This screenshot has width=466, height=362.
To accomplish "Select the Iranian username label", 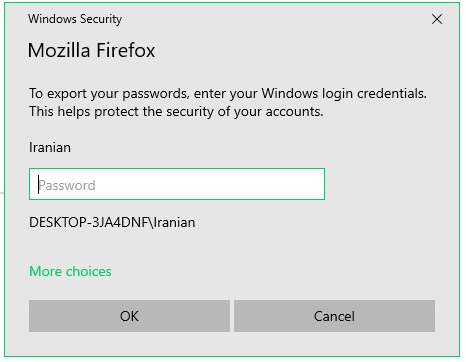I will coord(50,147).
